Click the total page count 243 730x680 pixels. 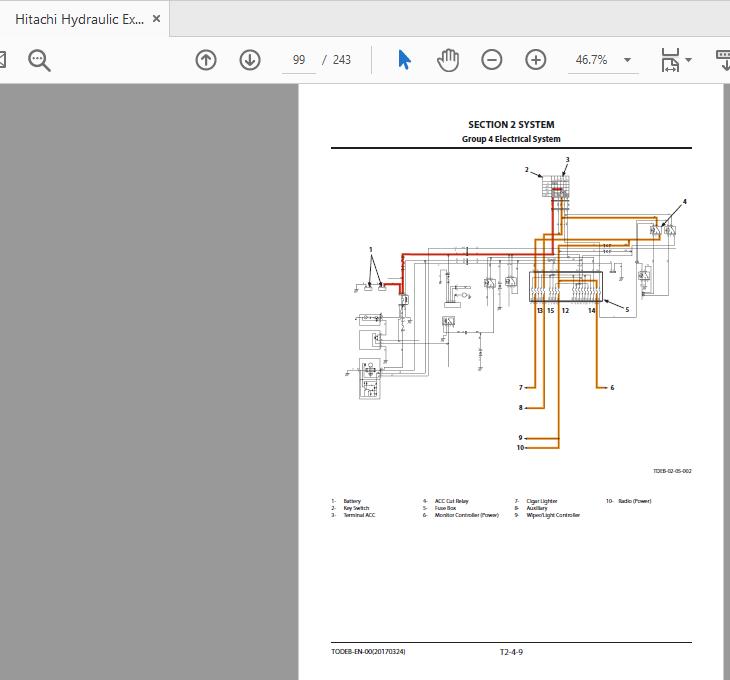pyautogui.click(x=342, y=60)
